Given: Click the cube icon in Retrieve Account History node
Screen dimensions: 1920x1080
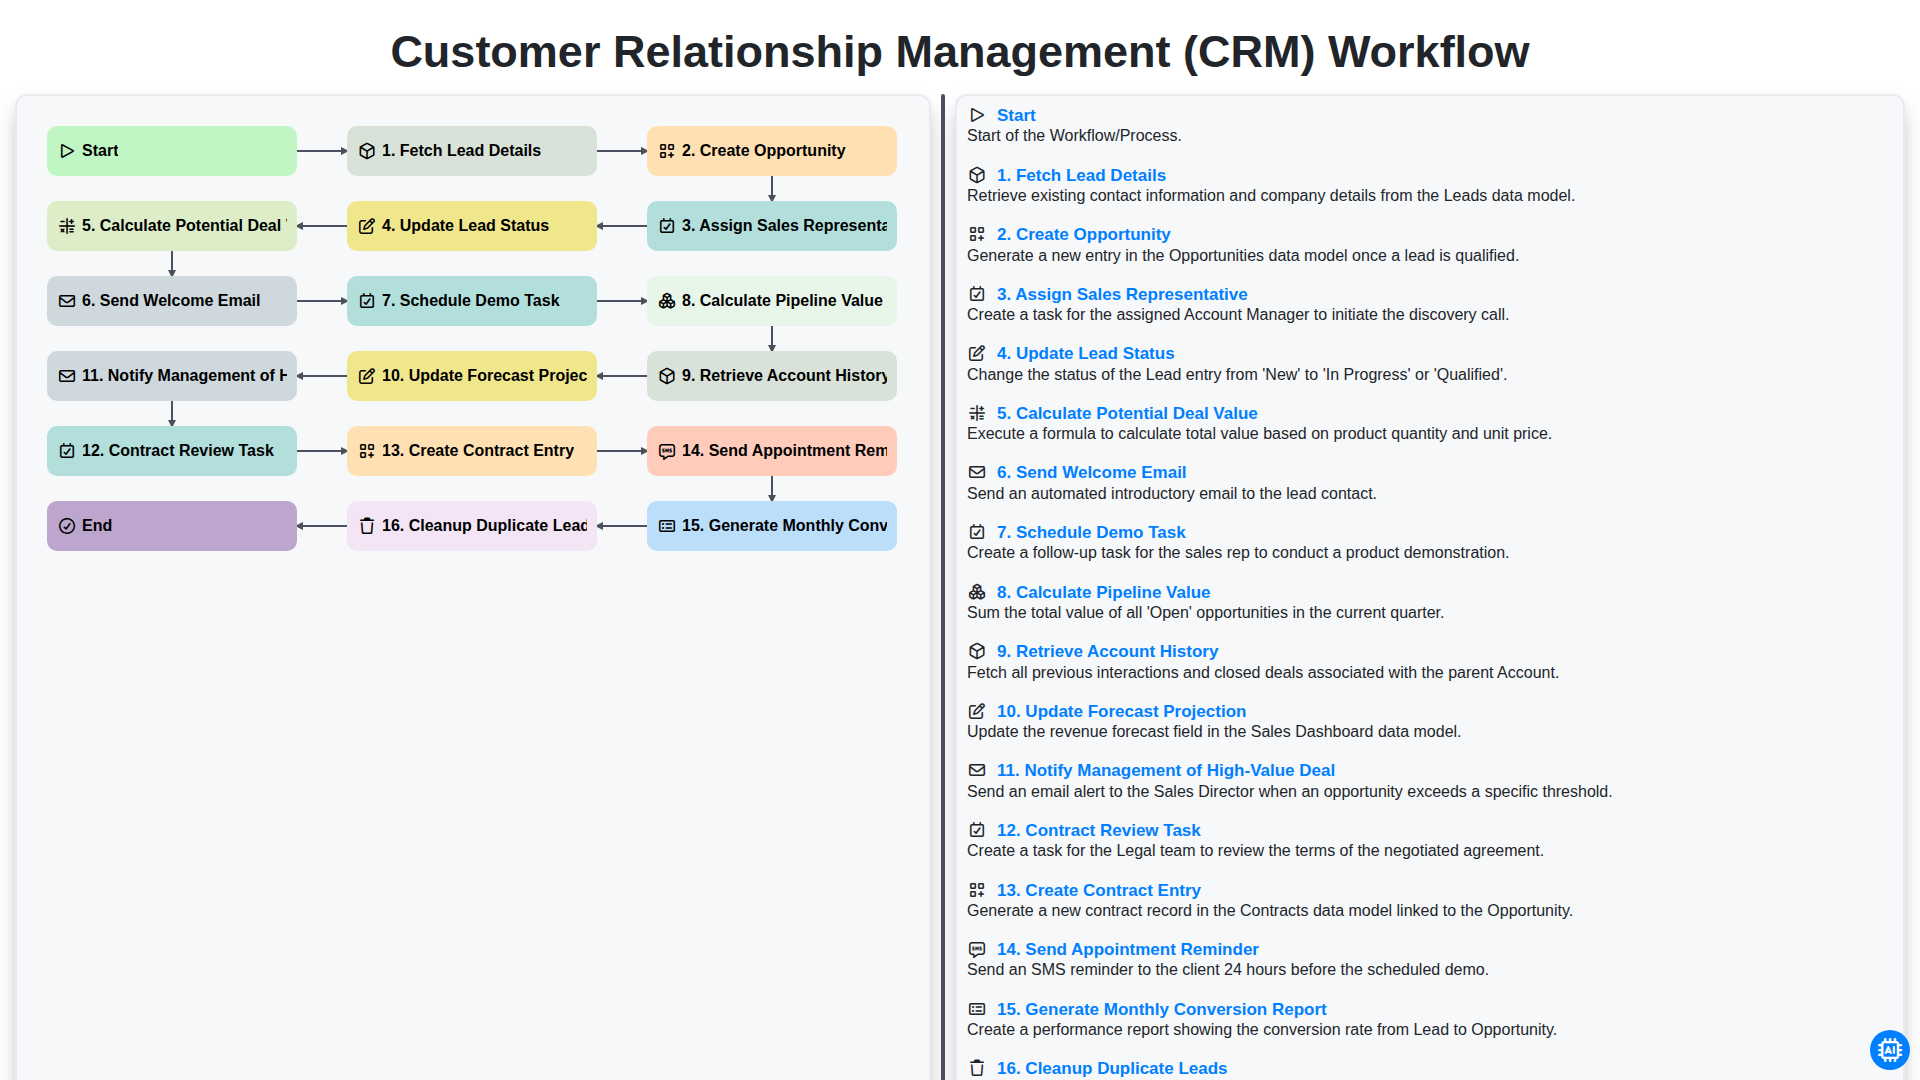Looking at the screenshot, I should click(667, 376).
